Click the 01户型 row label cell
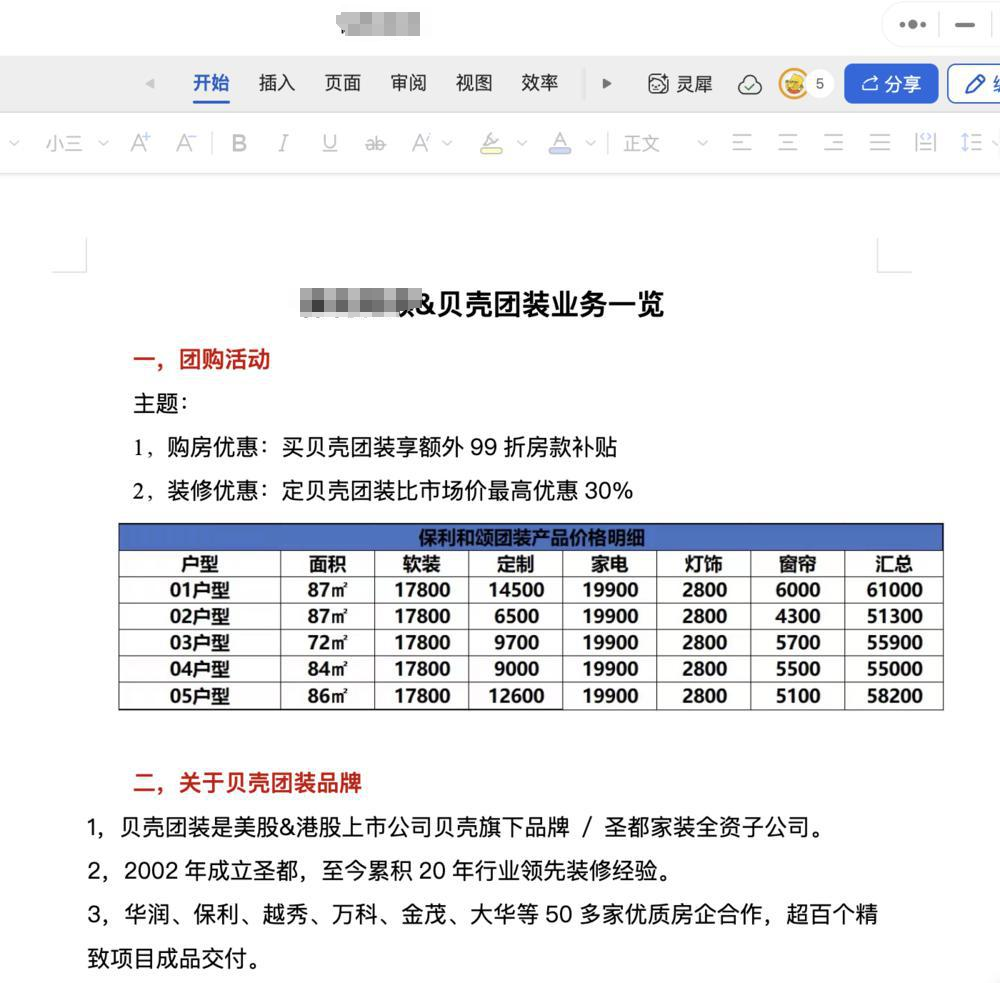Viewport: 1000px width, 983px height. (x=200, y=590)
